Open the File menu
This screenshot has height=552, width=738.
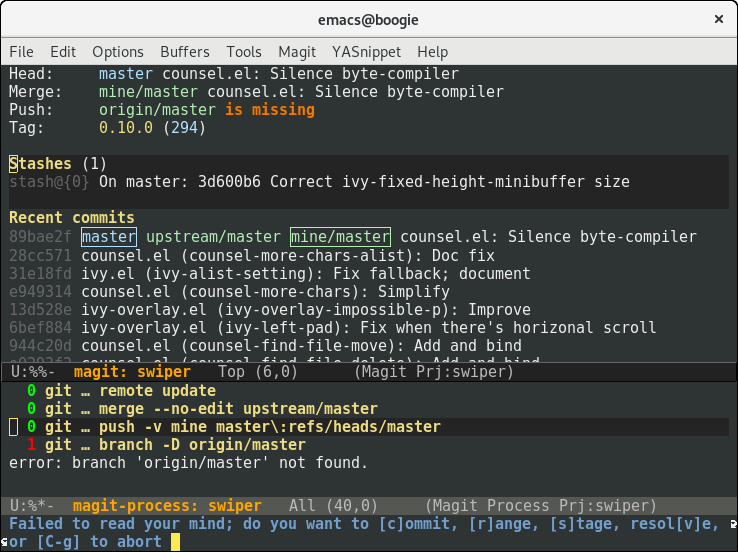click(21, 51)
